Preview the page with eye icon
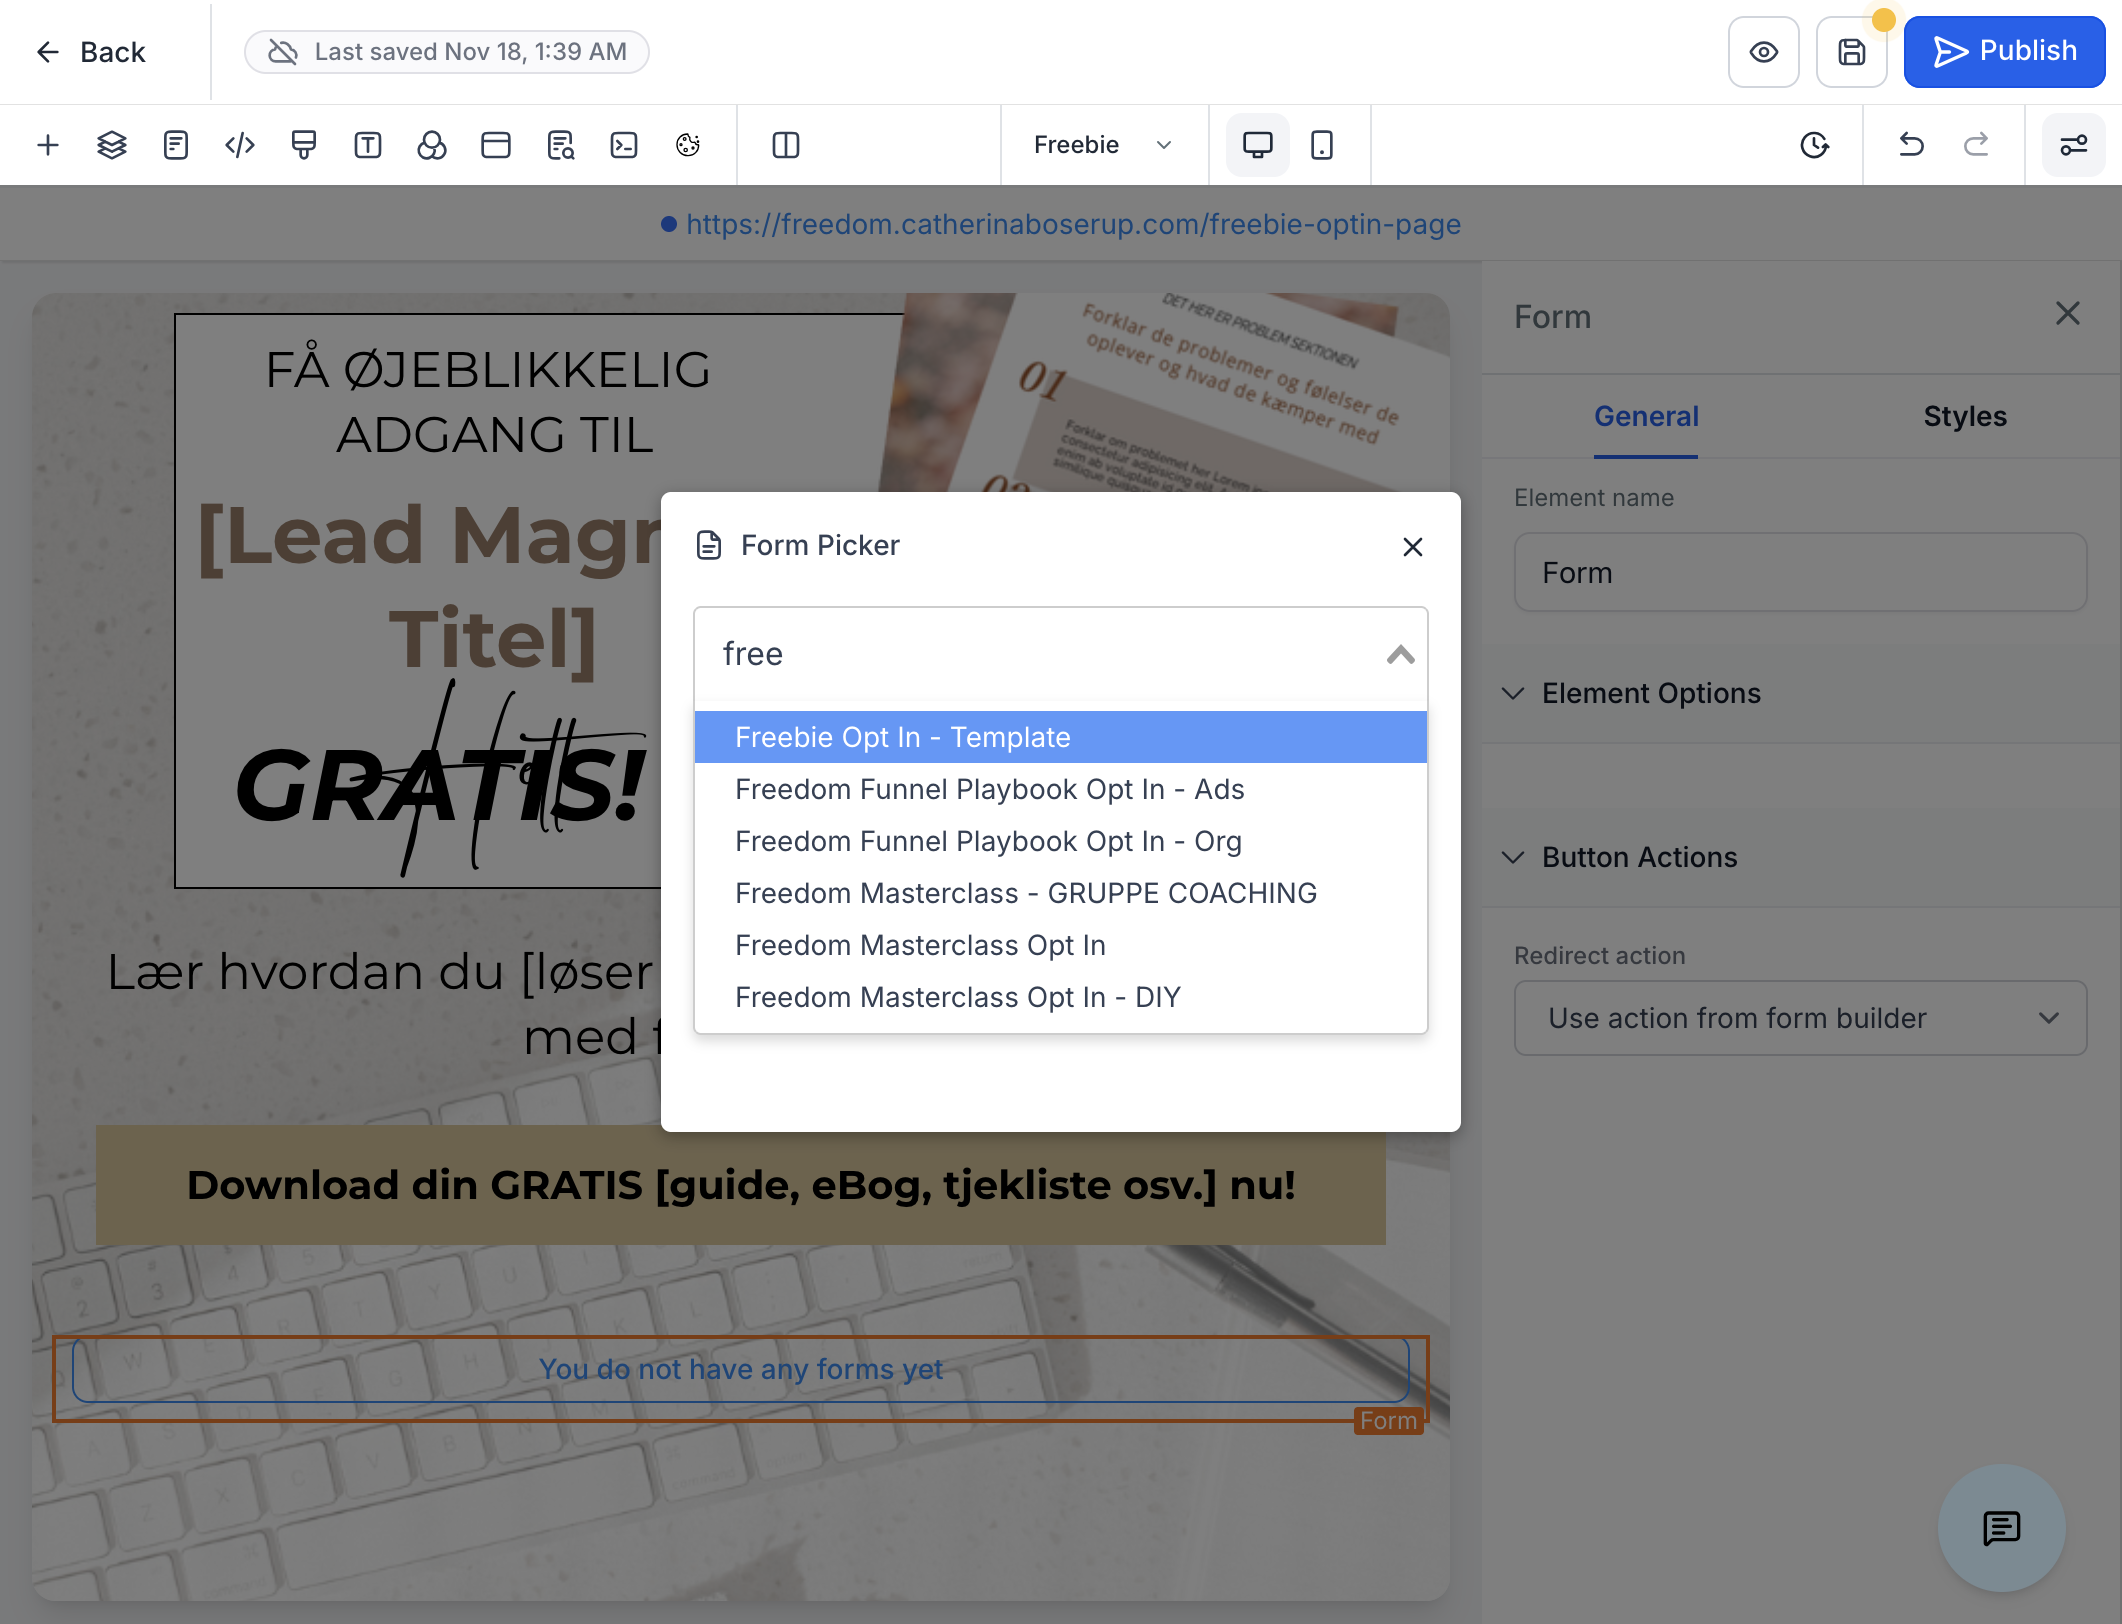The height and width of the screenshot is (1624, 2122). point(1764,52)
